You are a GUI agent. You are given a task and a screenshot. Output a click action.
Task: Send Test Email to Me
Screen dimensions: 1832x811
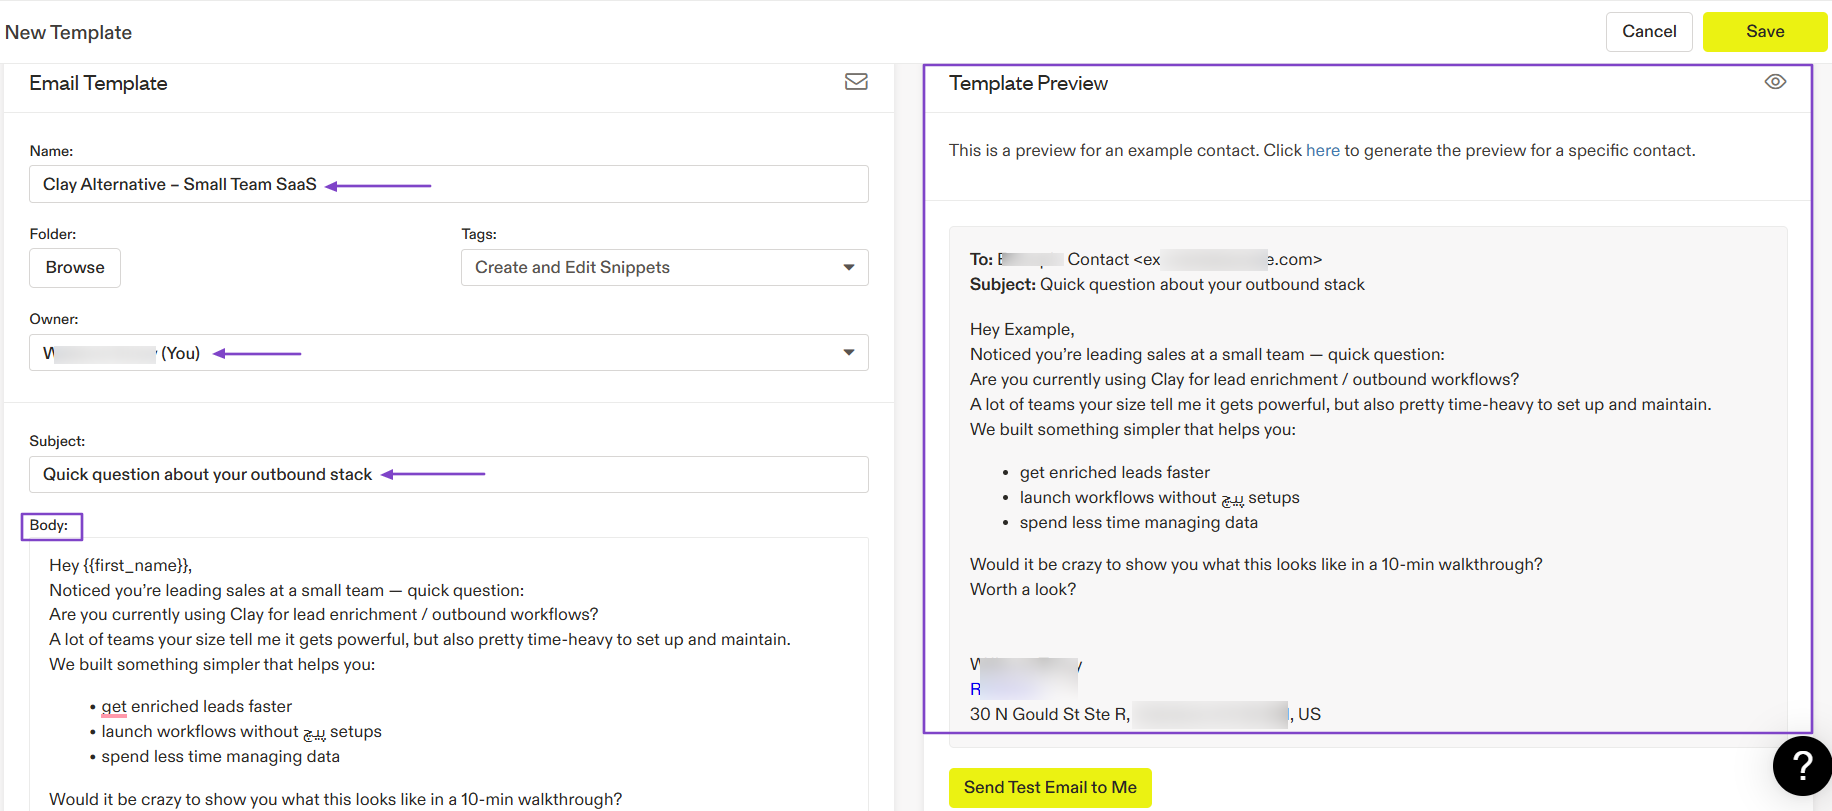click(1050, 788)
